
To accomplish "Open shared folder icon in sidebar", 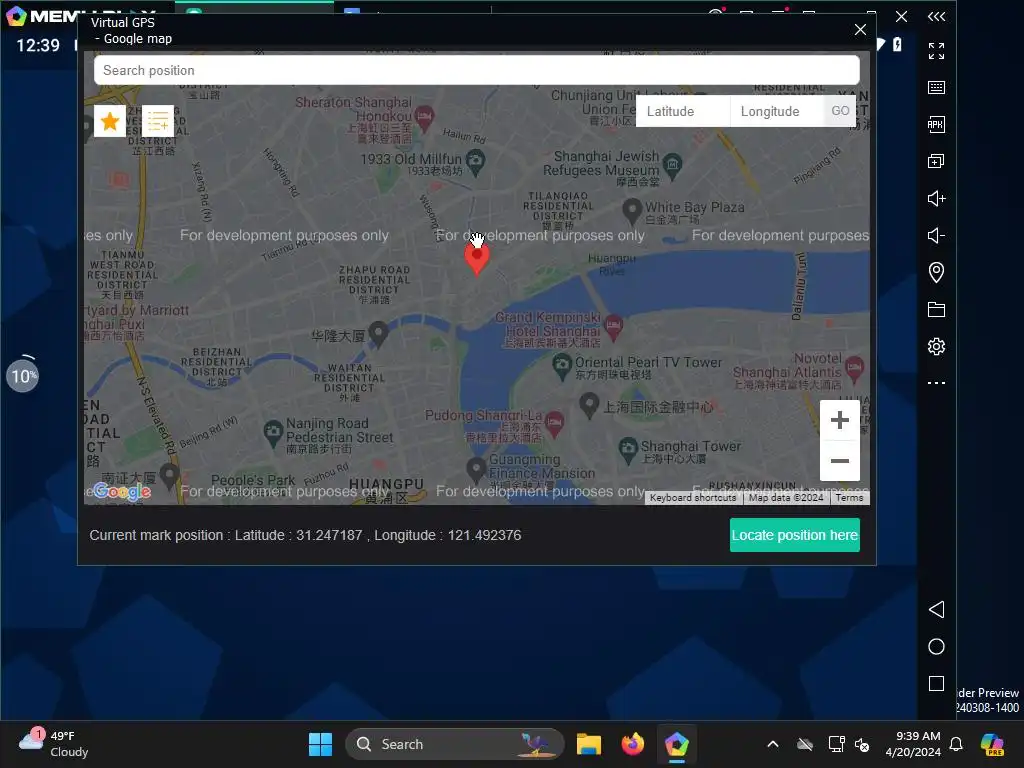I will [x=936, y=310].
